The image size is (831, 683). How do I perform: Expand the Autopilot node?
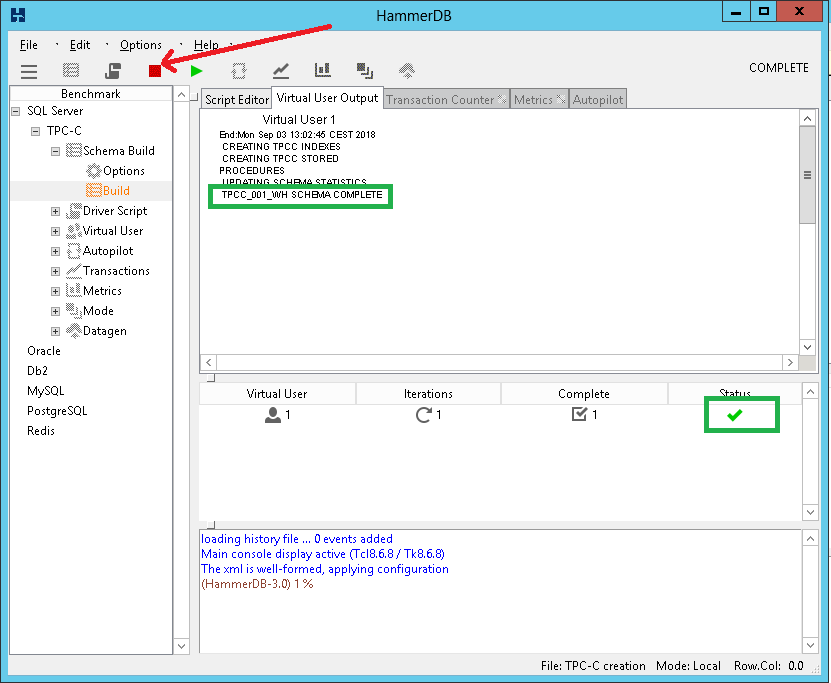coord(56,251)
